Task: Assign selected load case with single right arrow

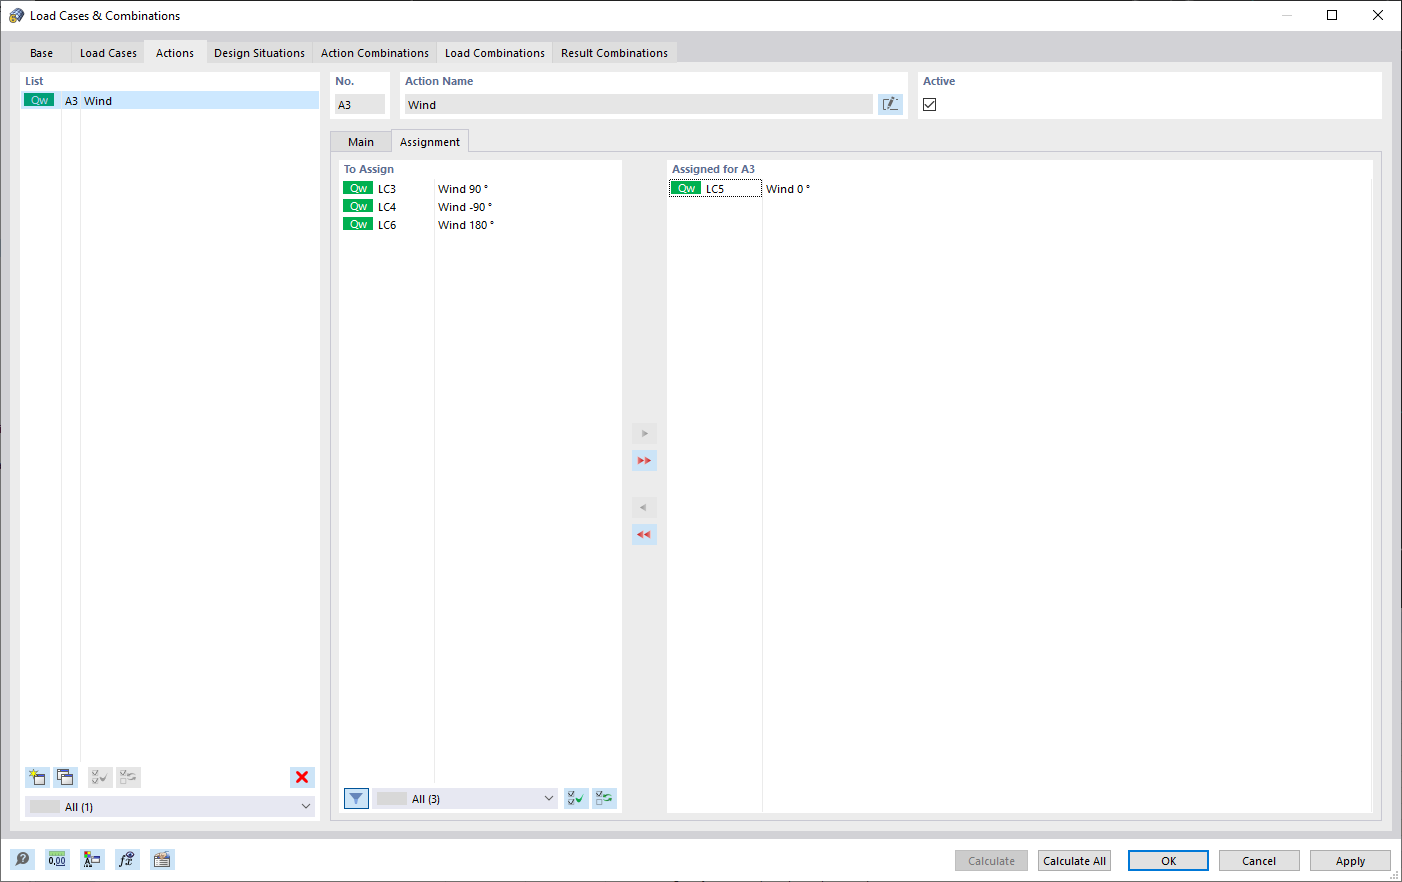Action: [644, 434]
